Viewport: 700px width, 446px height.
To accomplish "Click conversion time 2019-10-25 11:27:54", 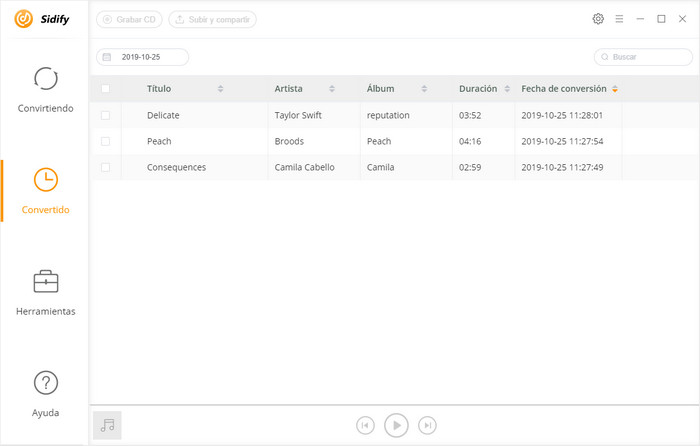I will coord(562,141).
